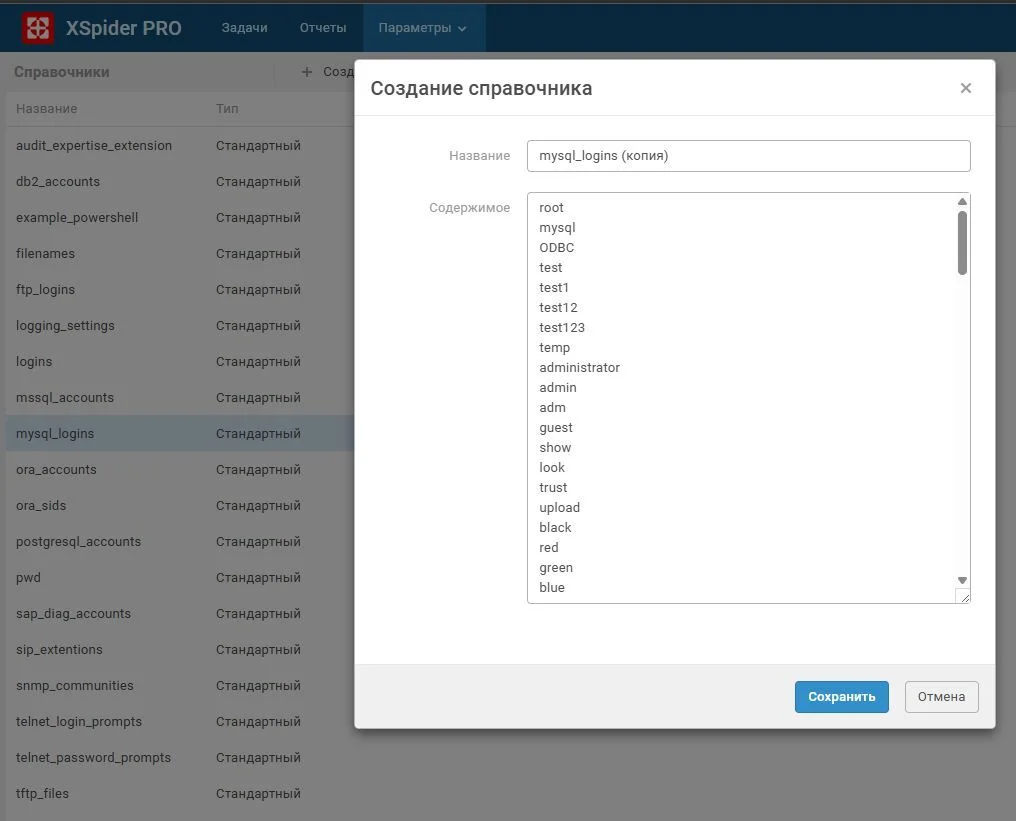1016x821 pixels.
Task: Click the textarea resize grip corner
Action: [964, 596]
